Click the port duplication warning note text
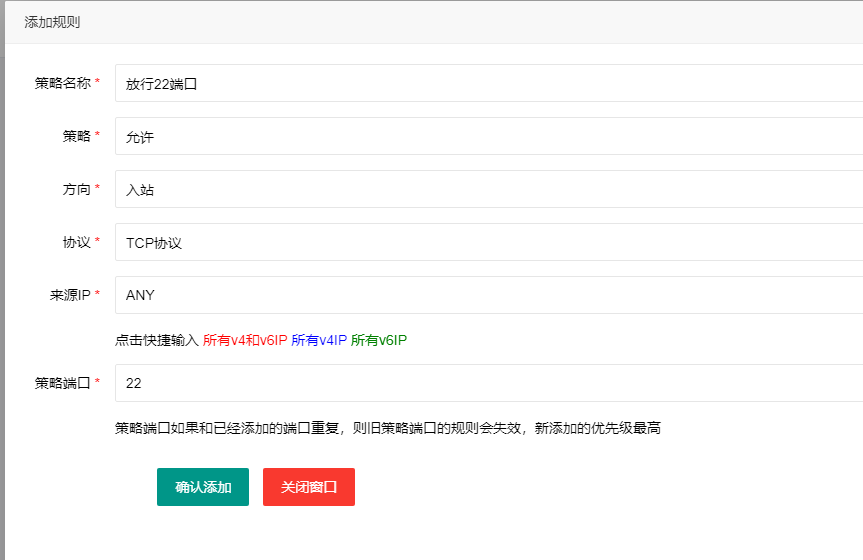 pos(388,428)
